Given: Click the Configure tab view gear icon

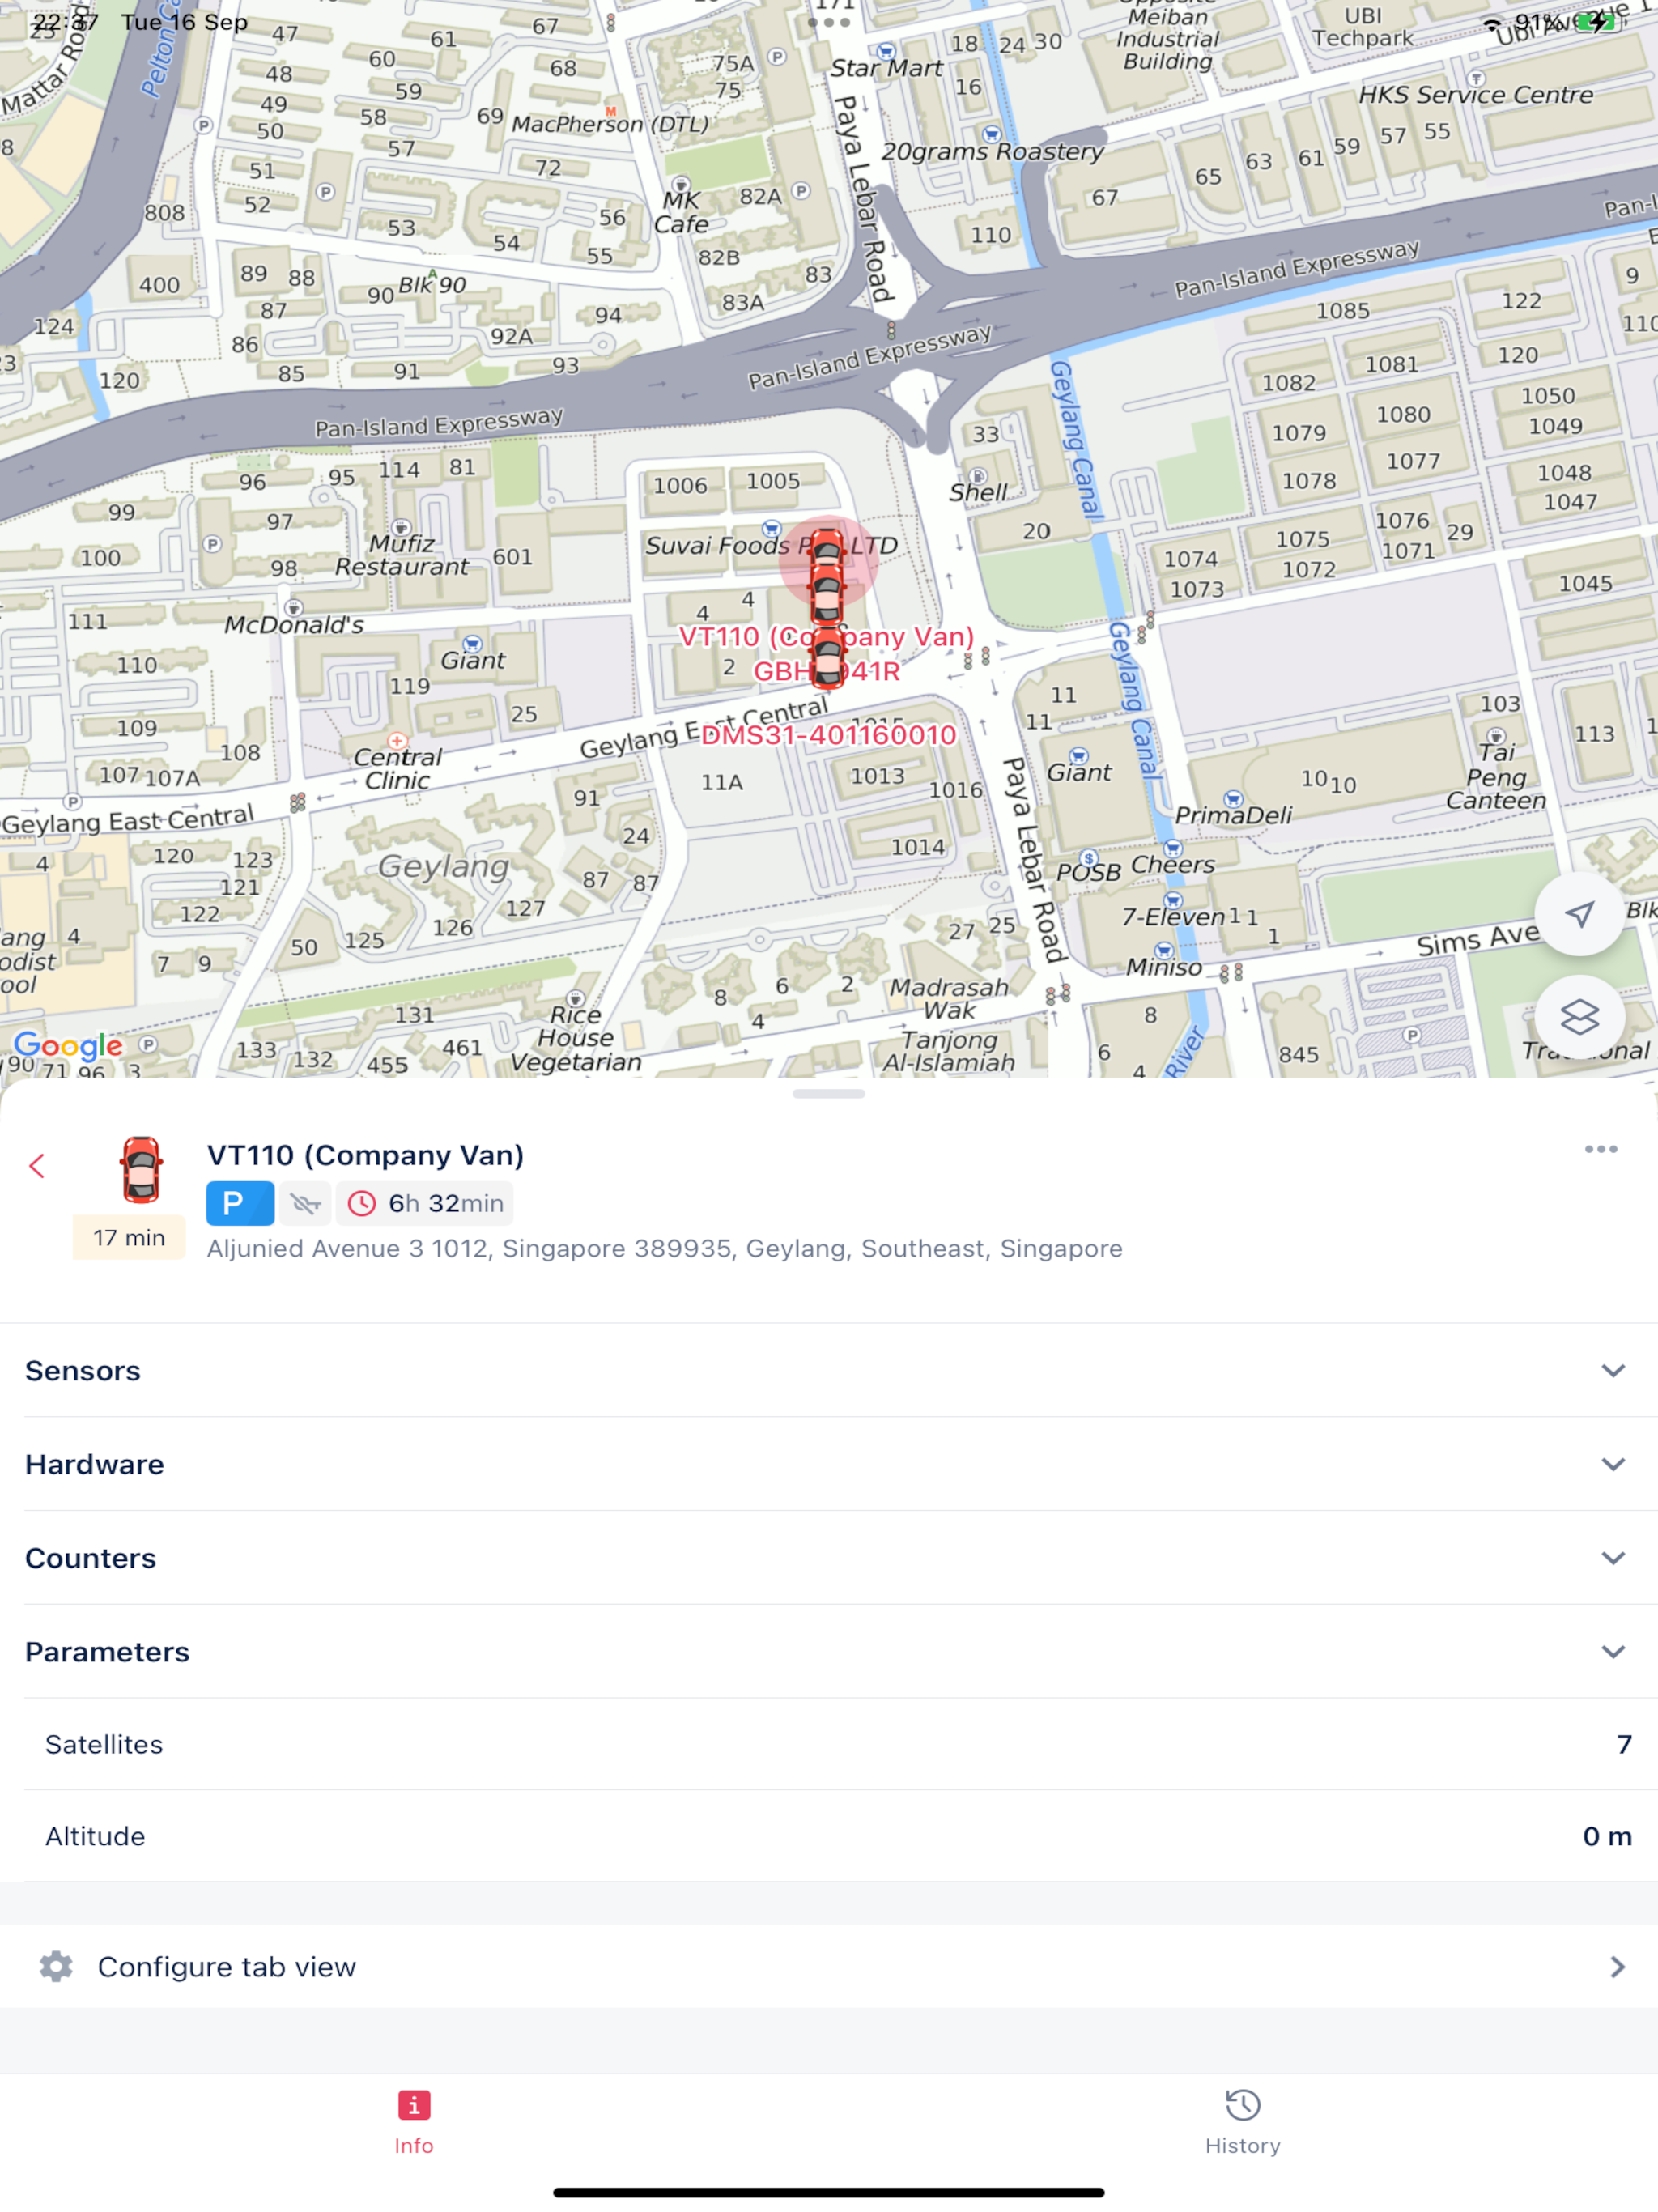Looking at the screenshot, I should (x=56, y=1967).
